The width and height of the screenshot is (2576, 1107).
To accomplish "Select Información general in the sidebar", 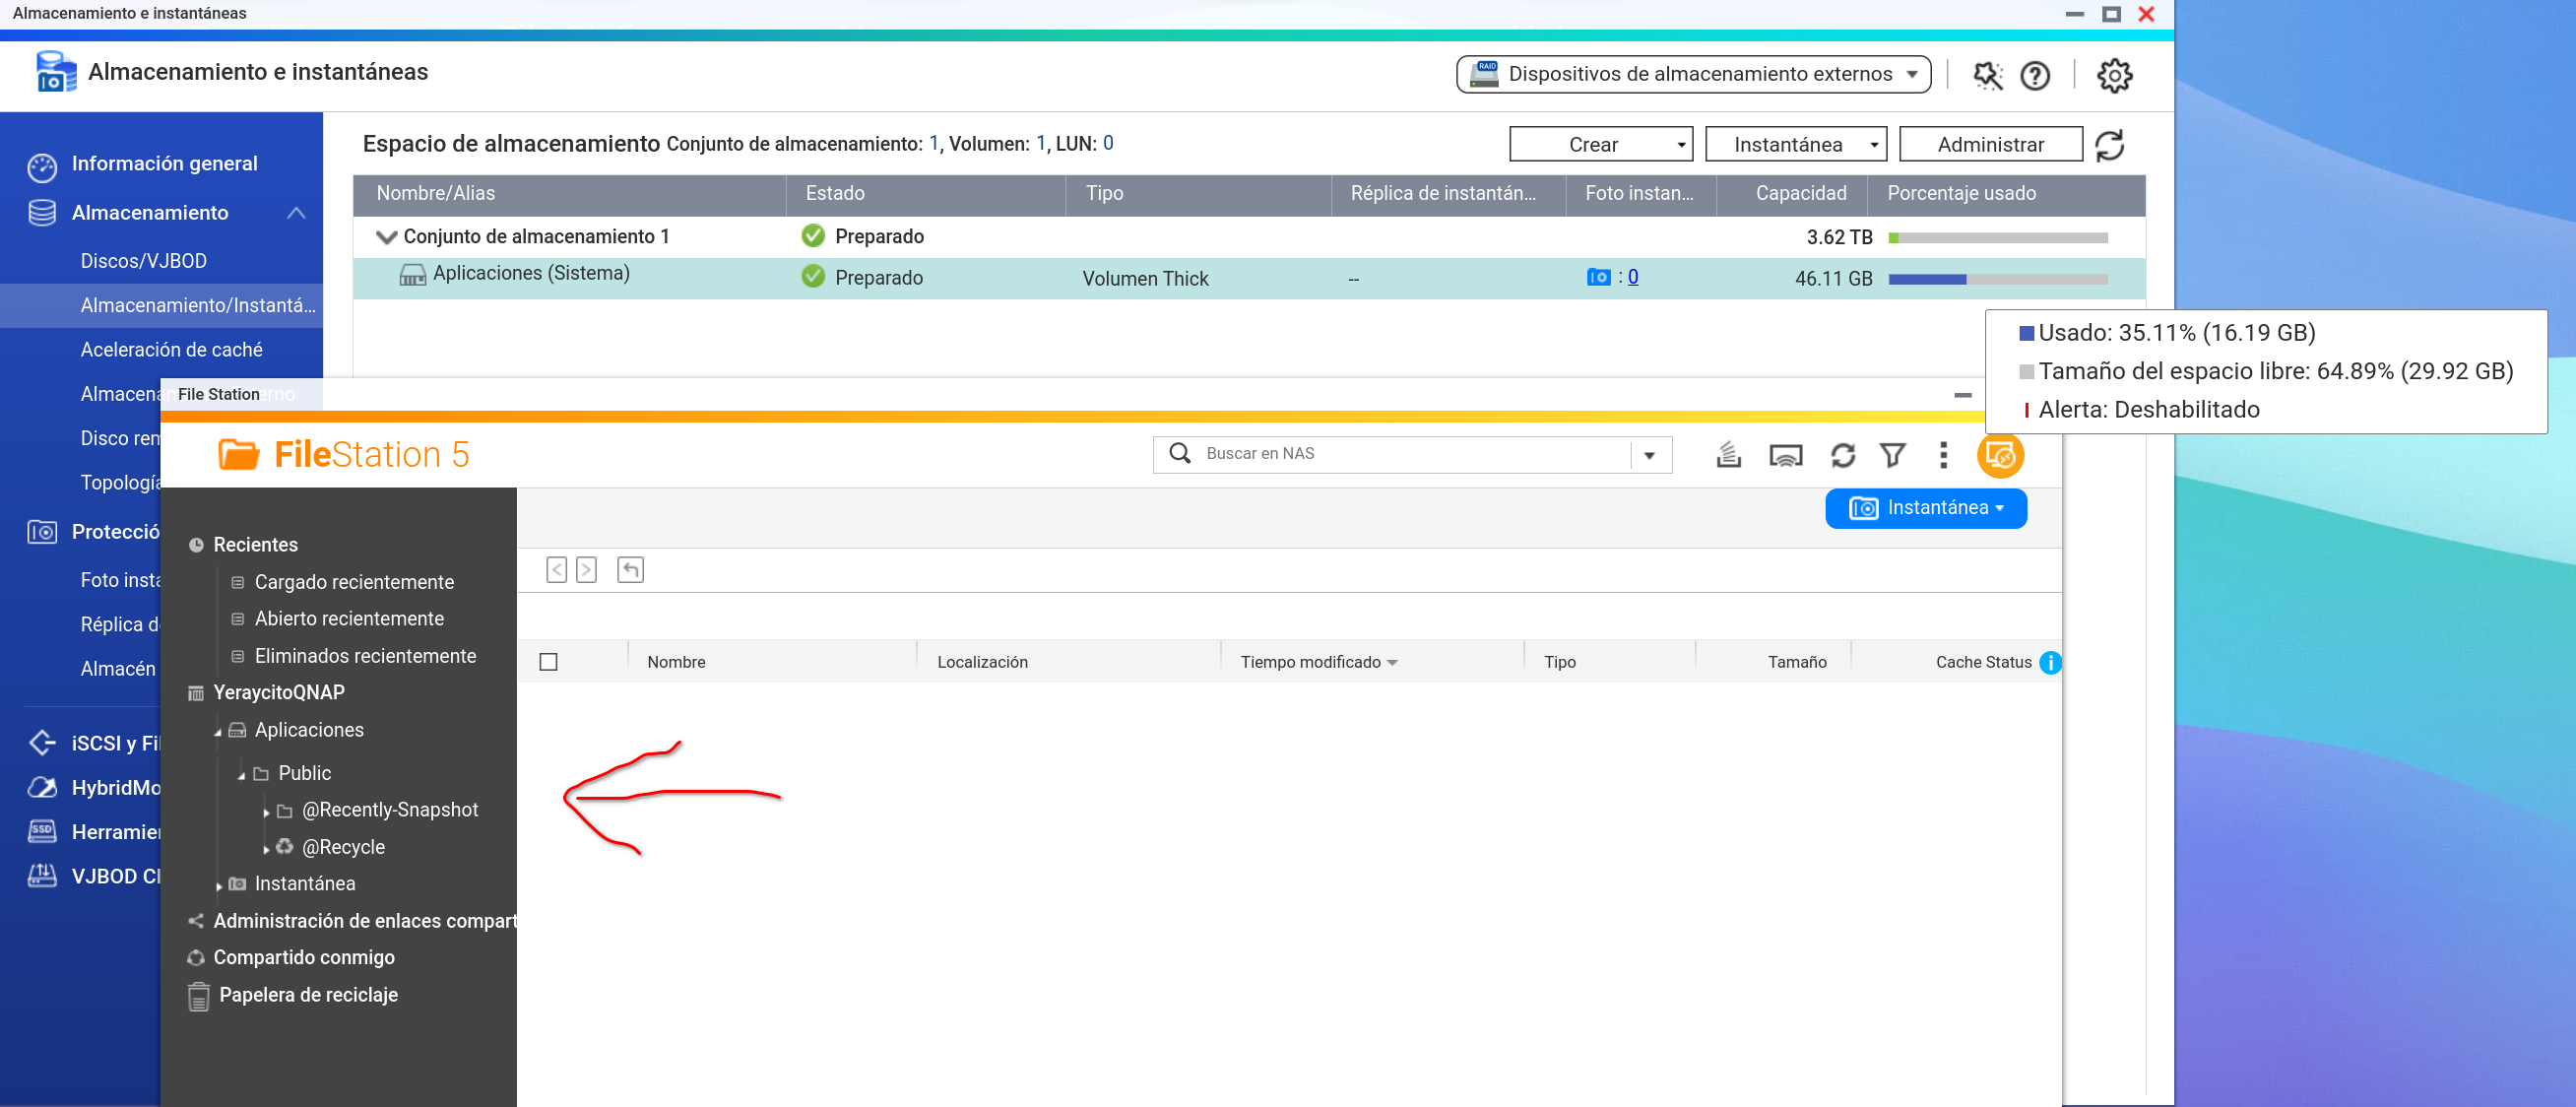I will (164, 164).
